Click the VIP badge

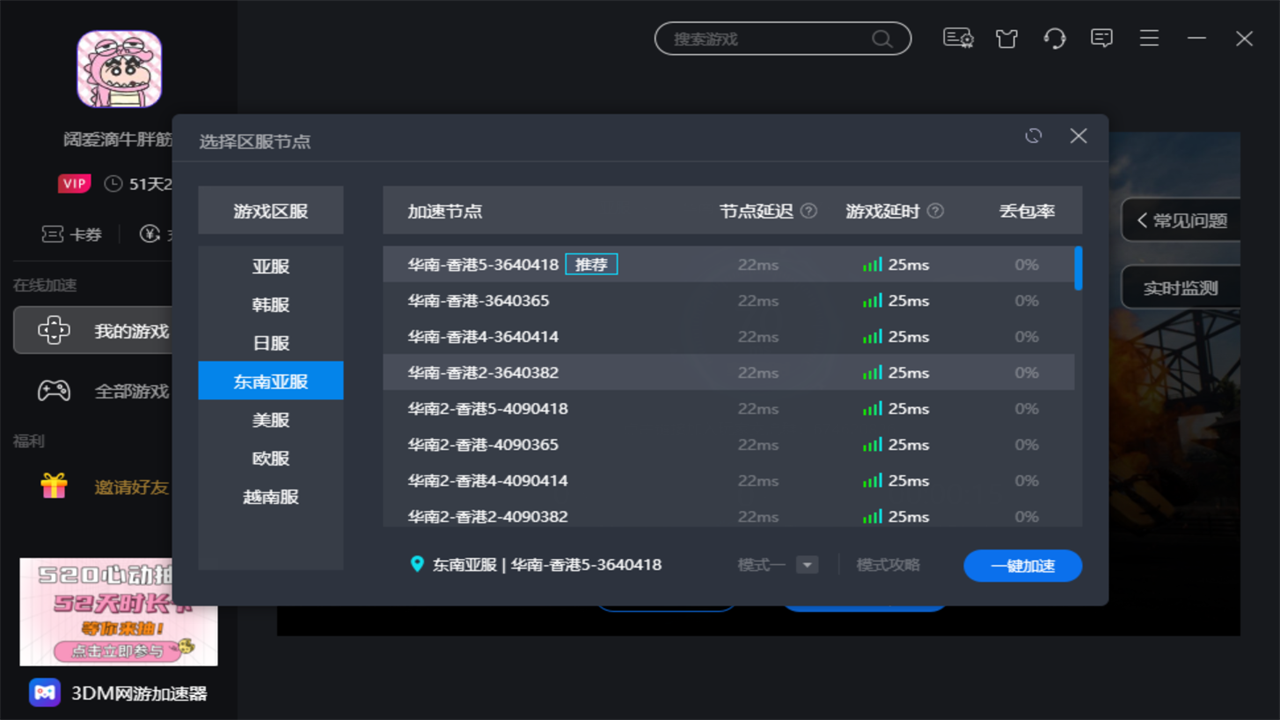coord(74,183)
